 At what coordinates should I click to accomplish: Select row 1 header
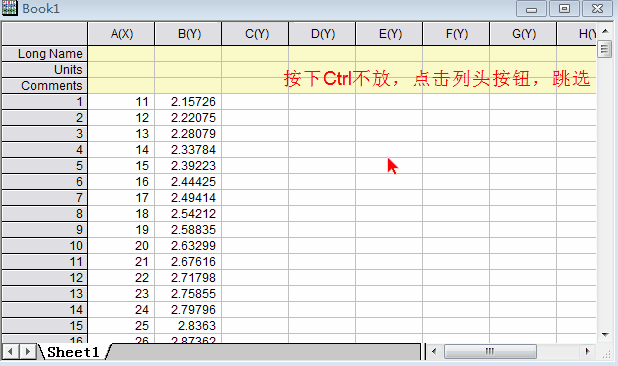click(x=45, y=102)
